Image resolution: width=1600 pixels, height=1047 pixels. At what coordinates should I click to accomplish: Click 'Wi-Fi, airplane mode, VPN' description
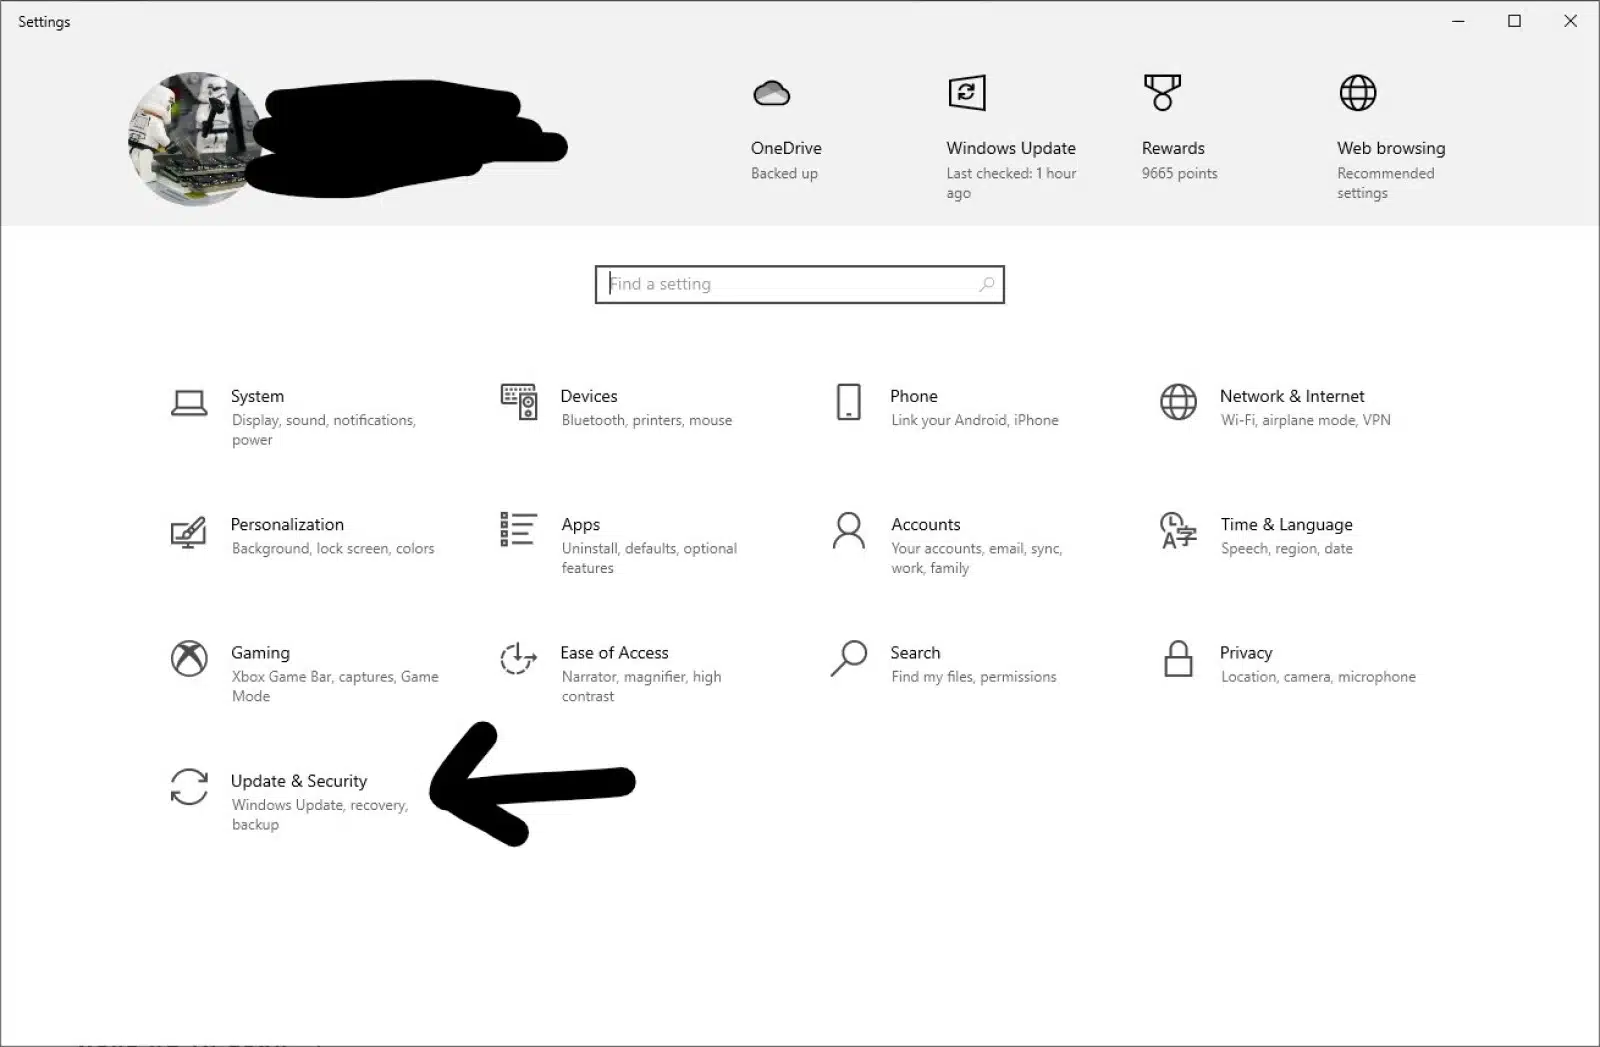1305,421
